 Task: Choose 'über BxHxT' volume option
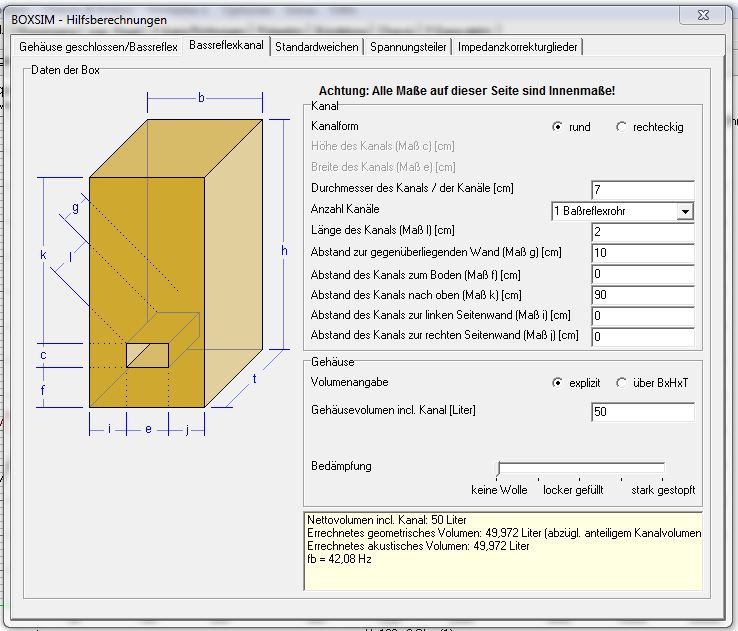point(621,383)
